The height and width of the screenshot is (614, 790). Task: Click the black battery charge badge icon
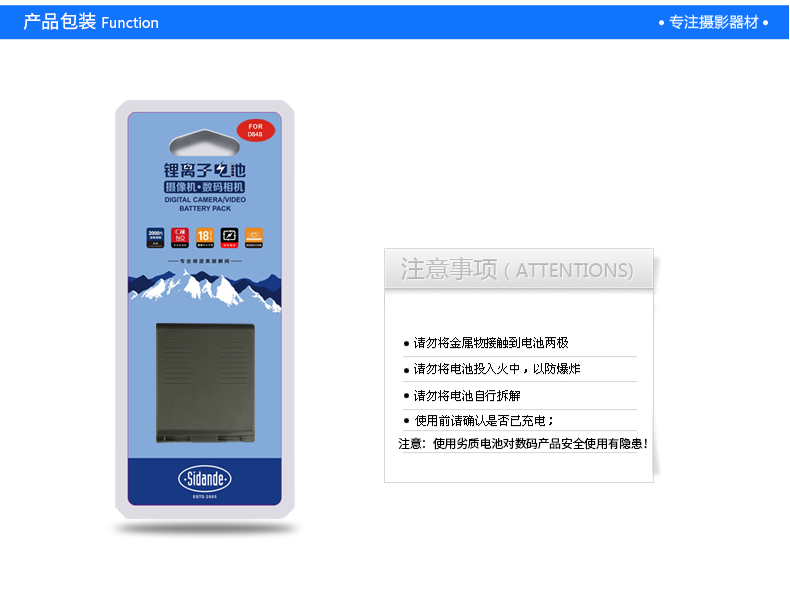pos(229,238)
